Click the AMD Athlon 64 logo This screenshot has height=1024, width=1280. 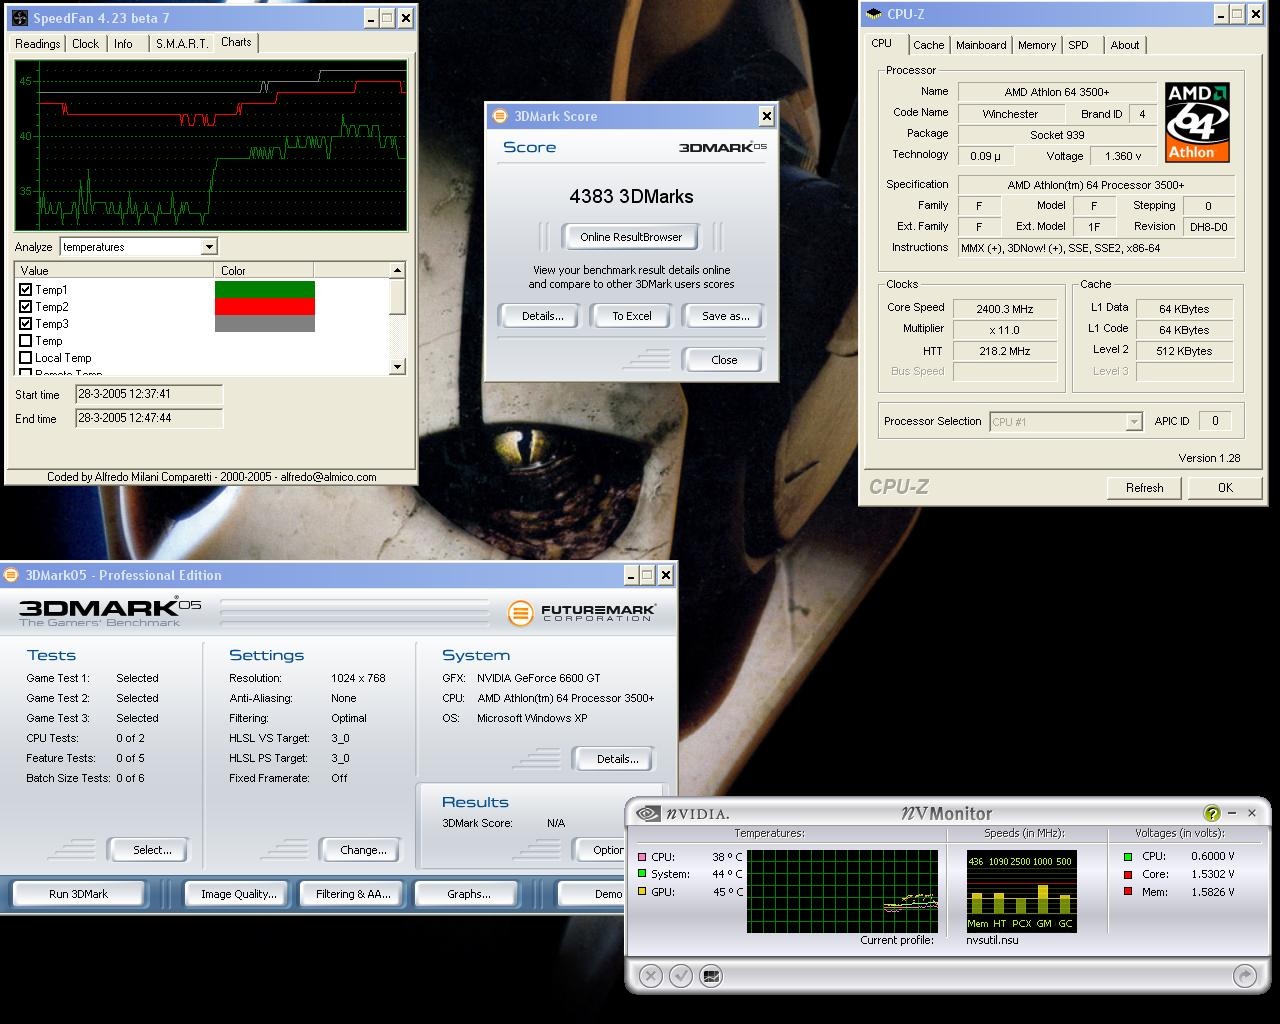[x=1197, y=122]
